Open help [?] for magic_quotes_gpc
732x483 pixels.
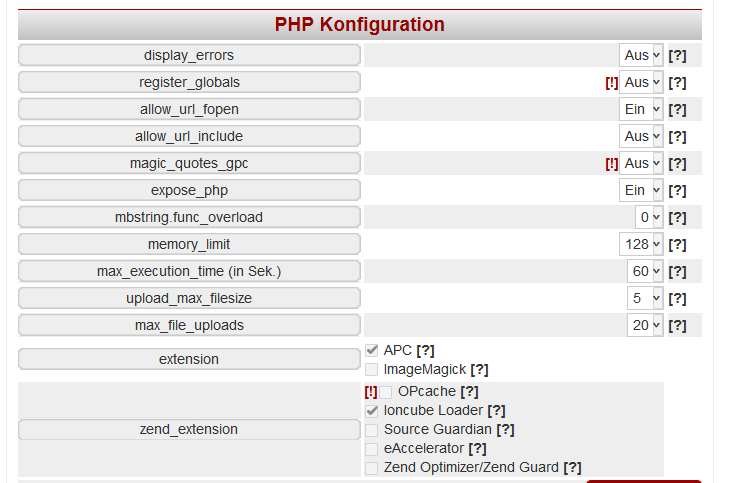(677, 164)
